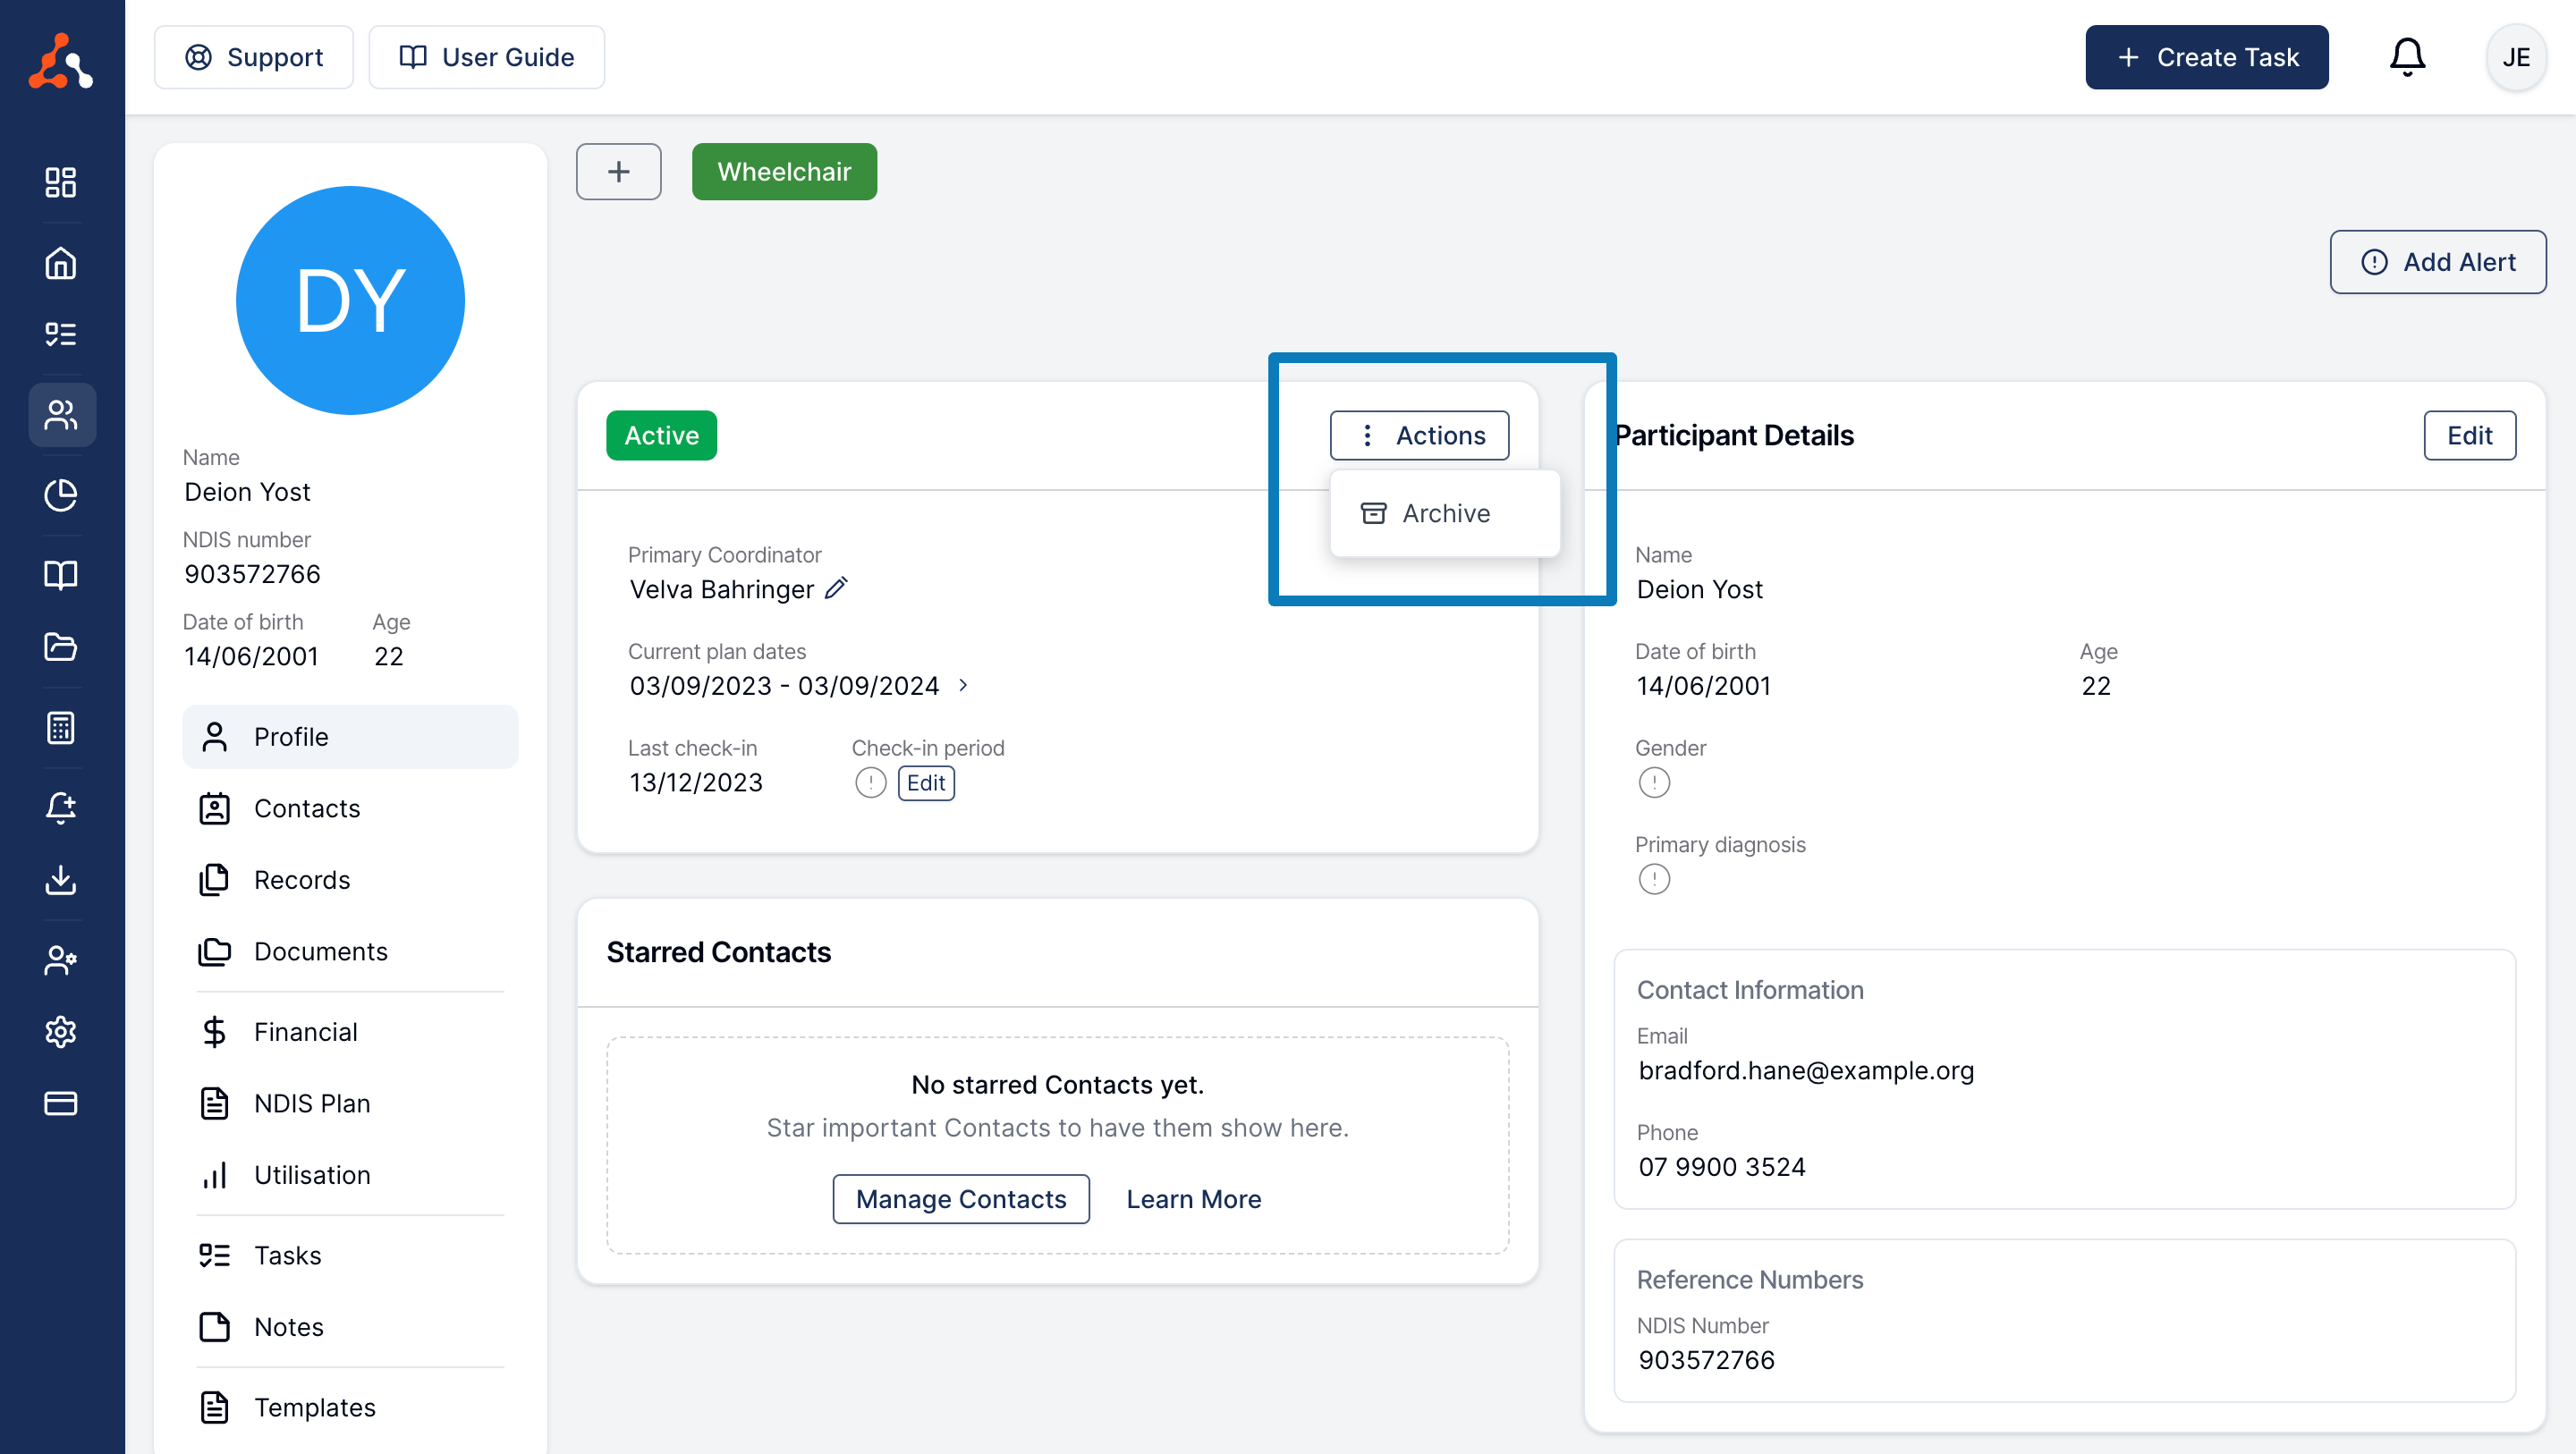Click the Gender missing-info warning icon
Screen dimensions: 2576x1454
click(x=1654, y=782)
